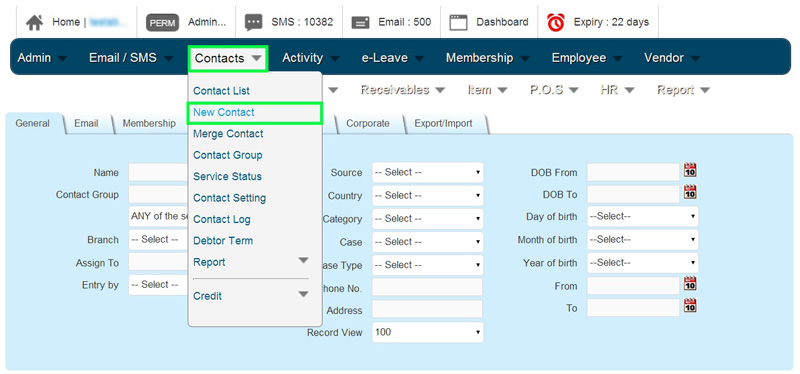Click the DOB To input field
The height and width of the screenshot is (374, 800).
click(x=633, y=194)
